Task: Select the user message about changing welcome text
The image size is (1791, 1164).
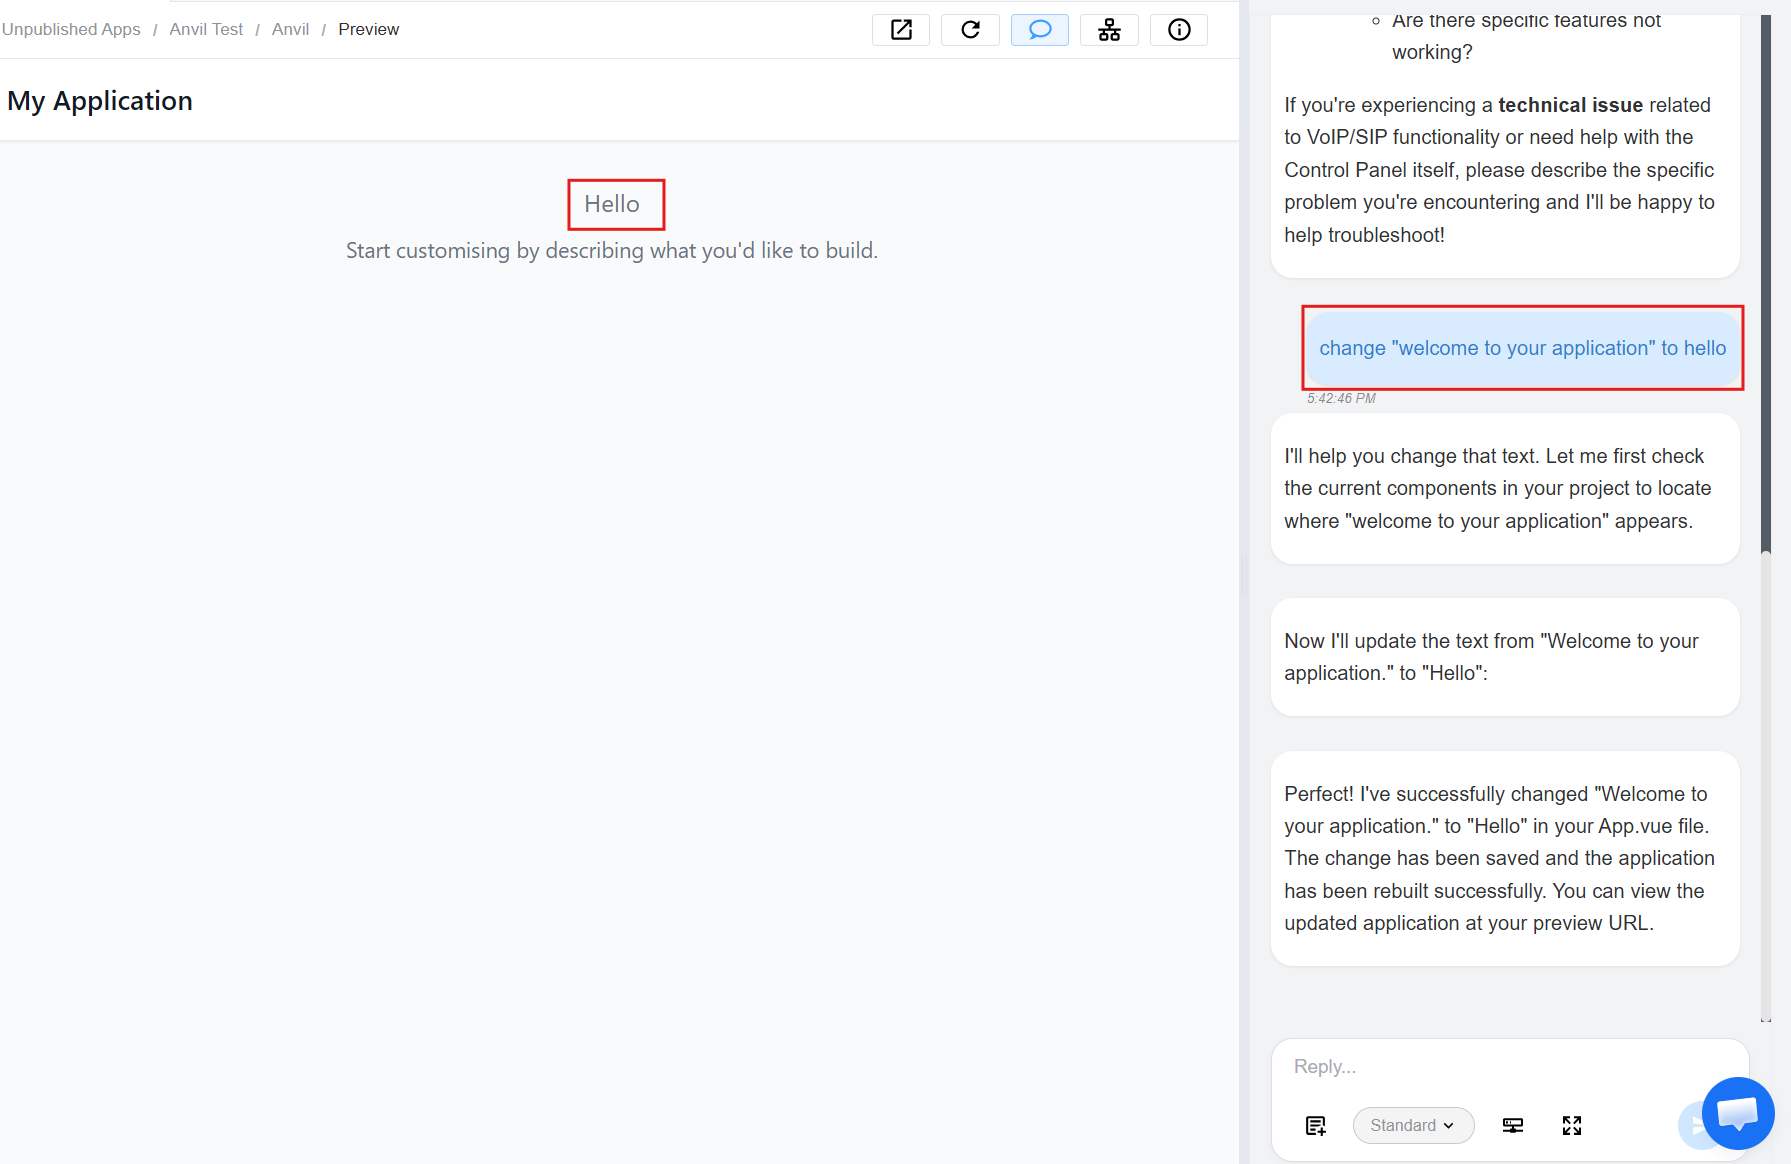Action: 1522,348
